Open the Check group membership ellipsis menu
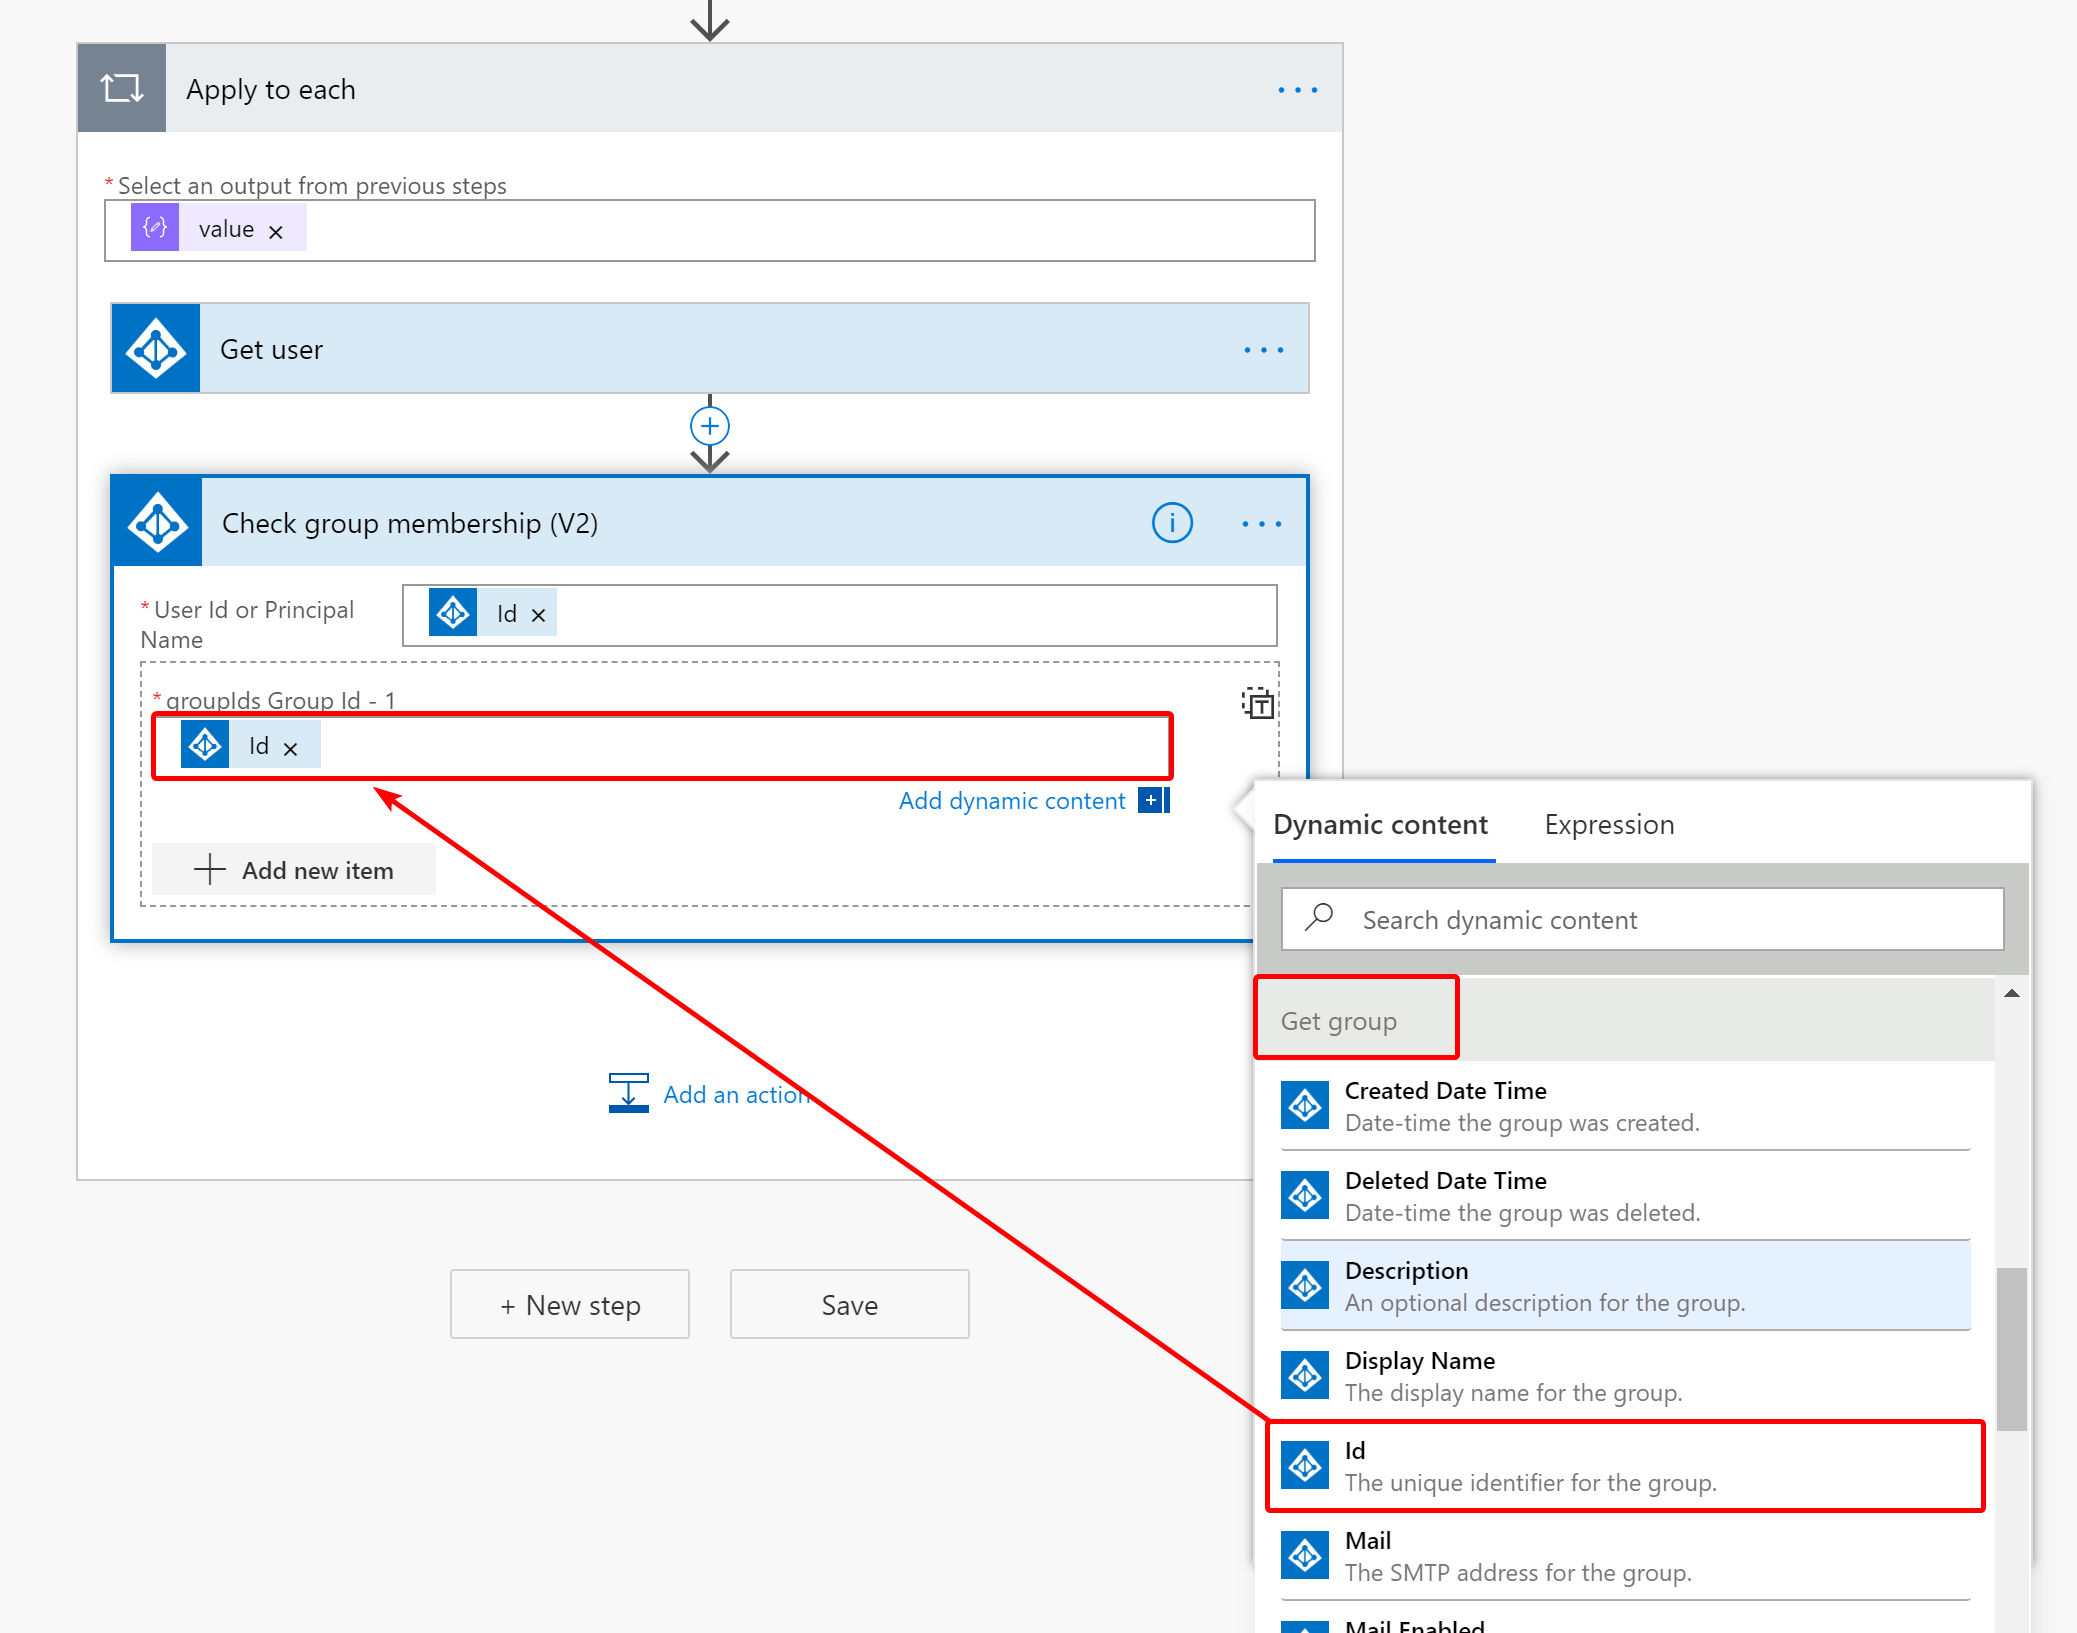Image resolution: width=2077 pixels, height=1633 pixels. (1261, 524)
